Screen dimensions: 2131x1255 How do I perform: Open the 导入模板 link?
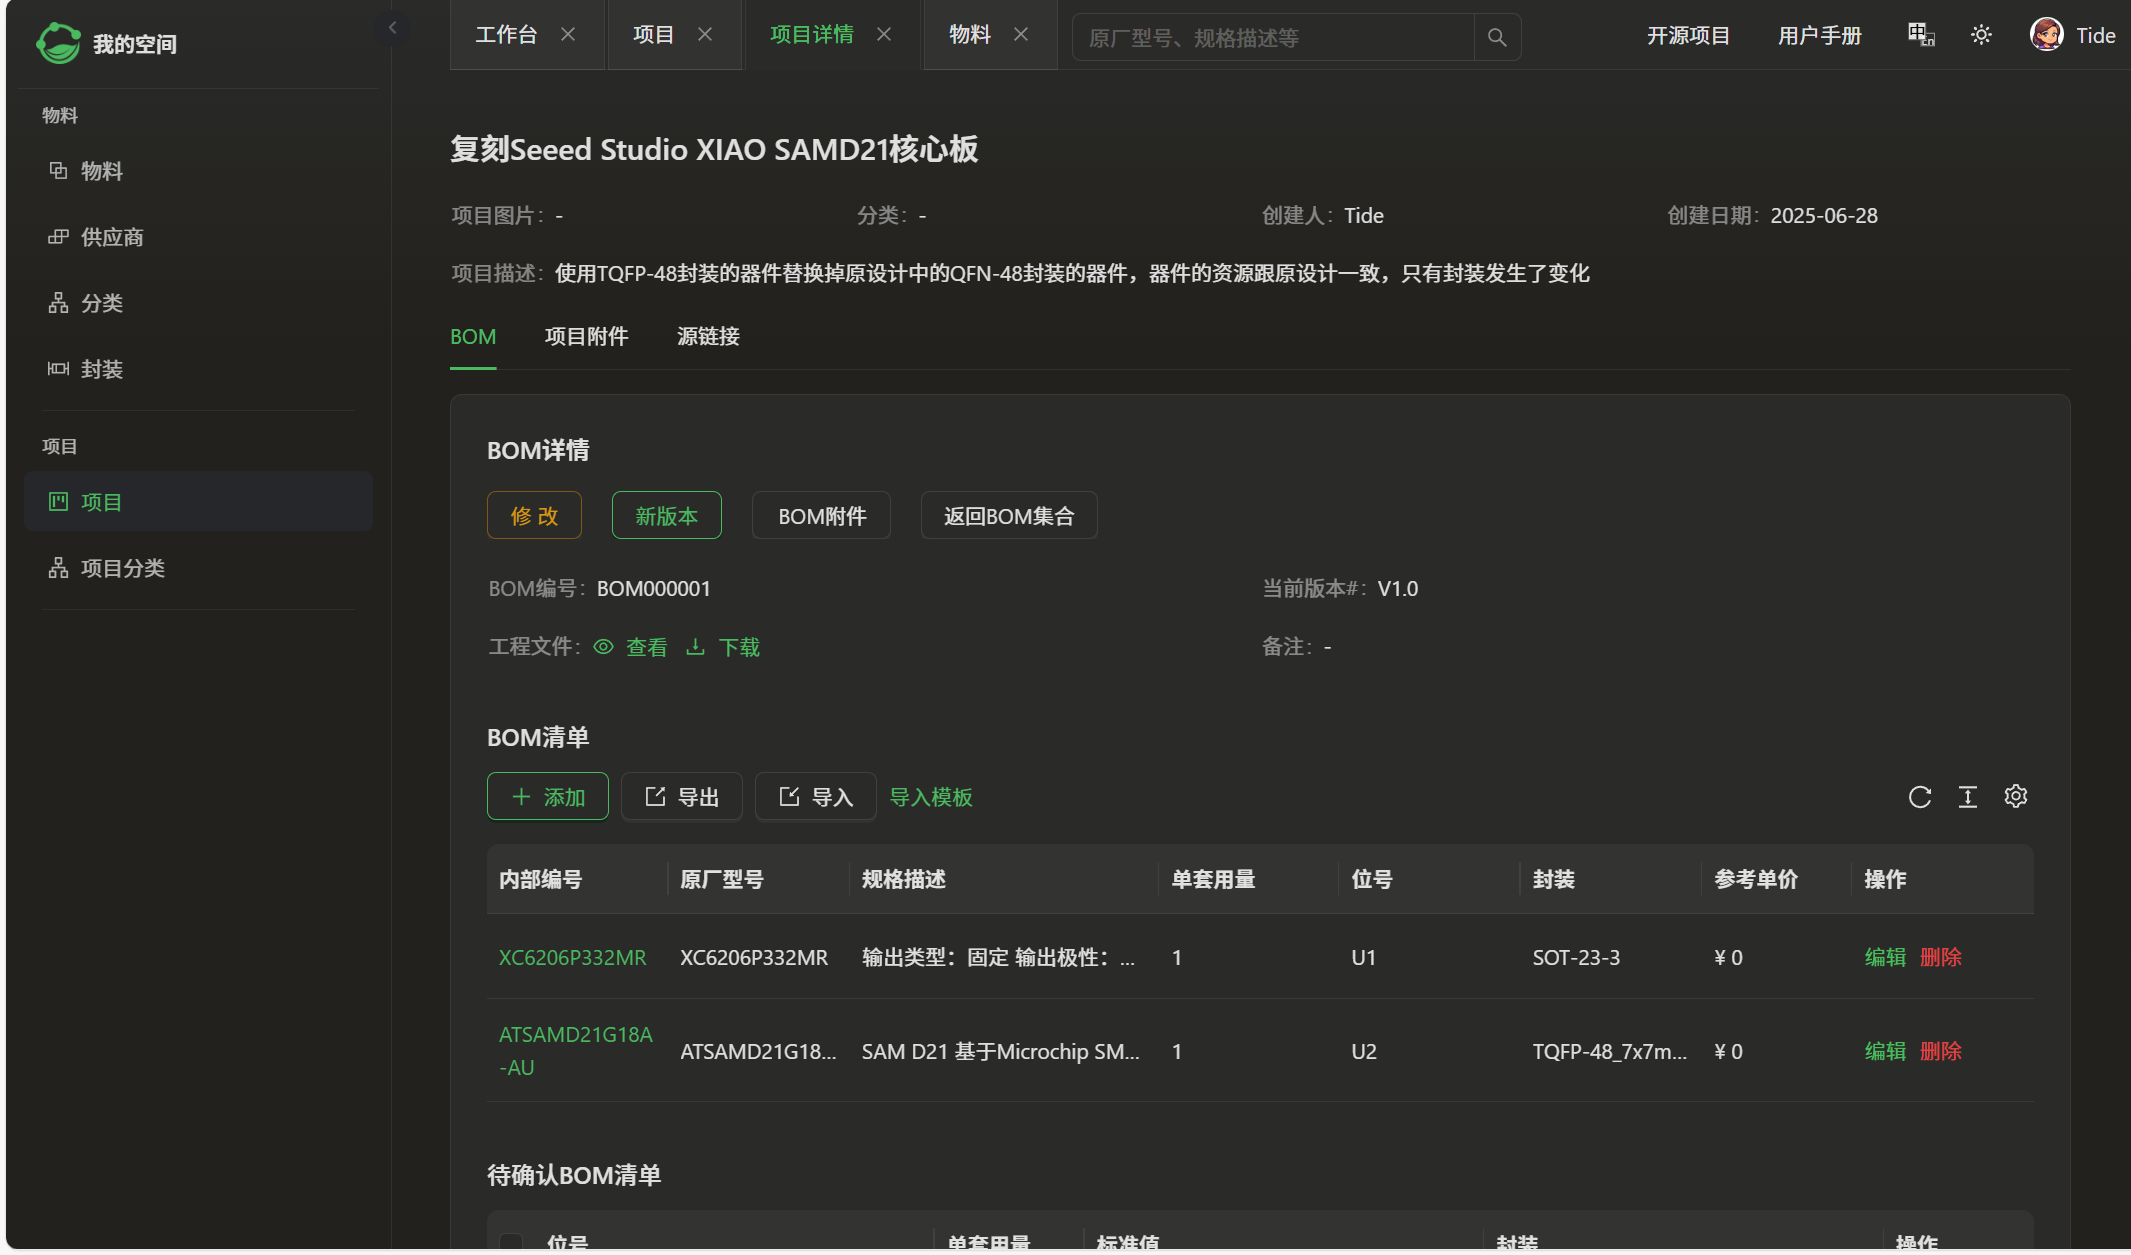(x=931, y=797)
